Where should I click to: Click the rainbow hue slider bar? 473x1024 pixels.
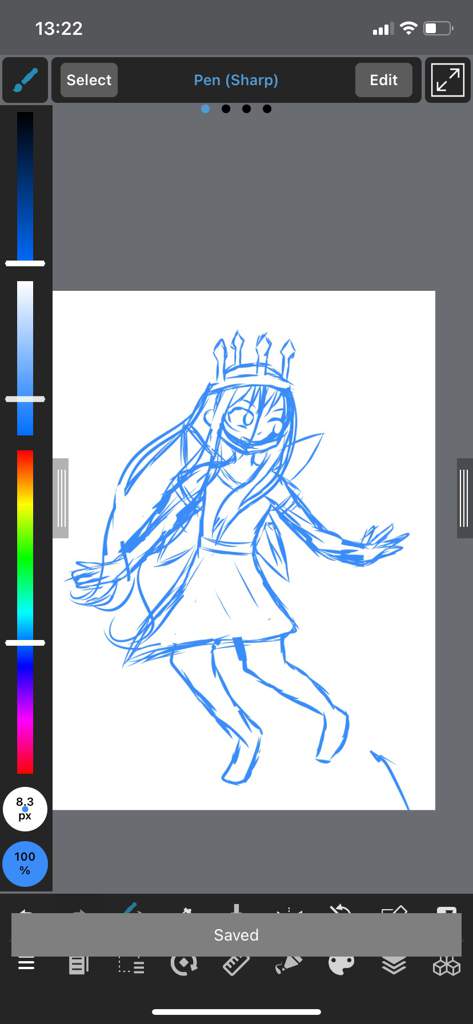(25, 611)
